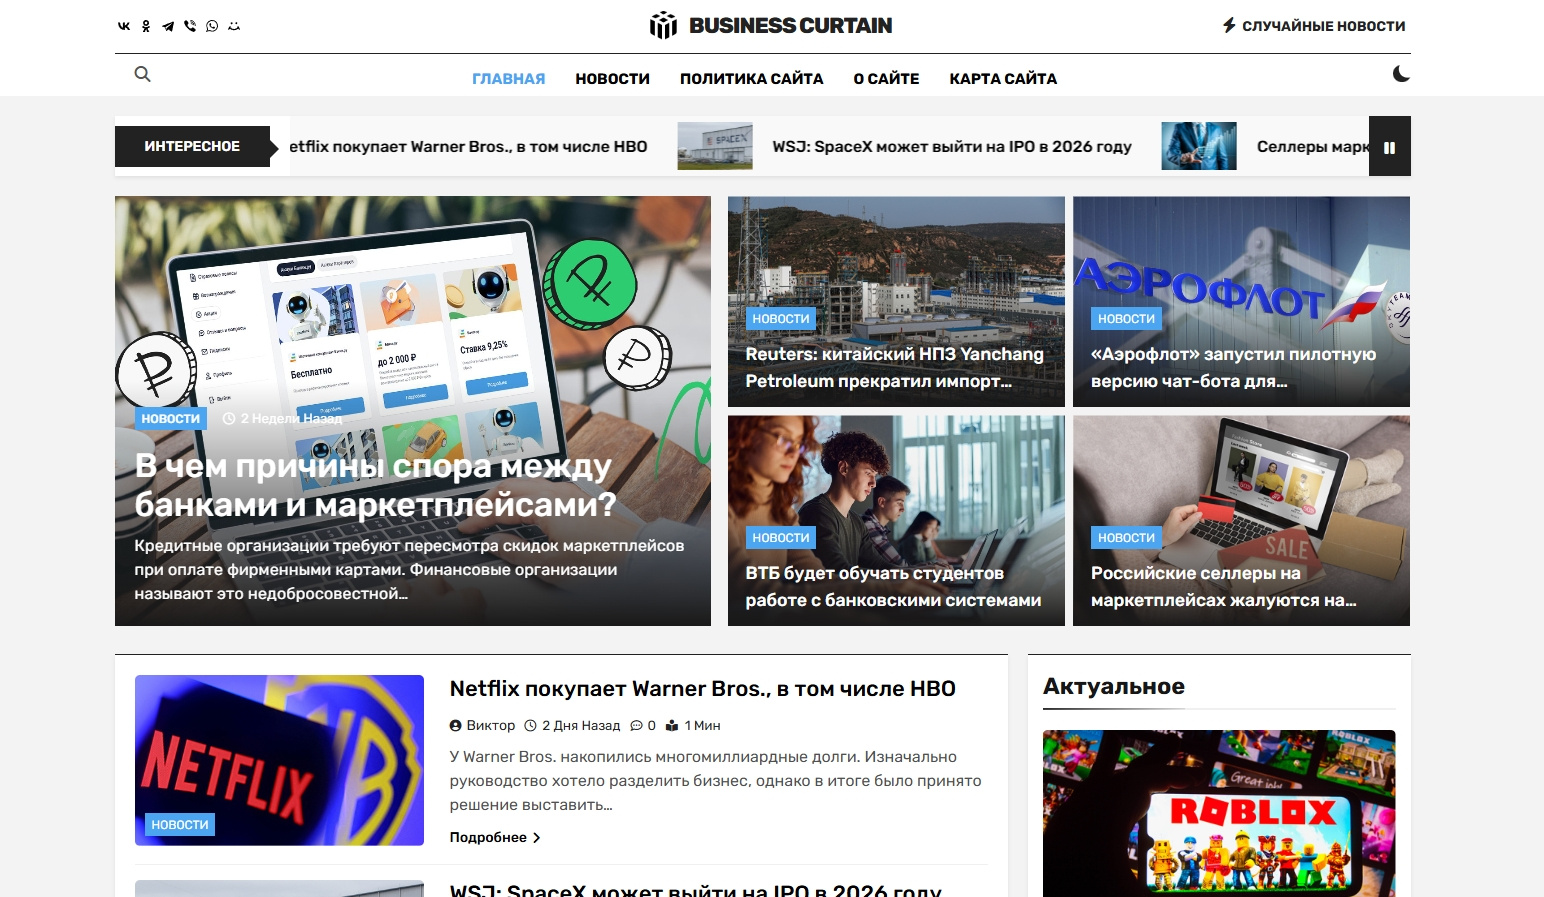Open comments count on Netflix article
The image size is (1544, 897).
click(643, 726)
